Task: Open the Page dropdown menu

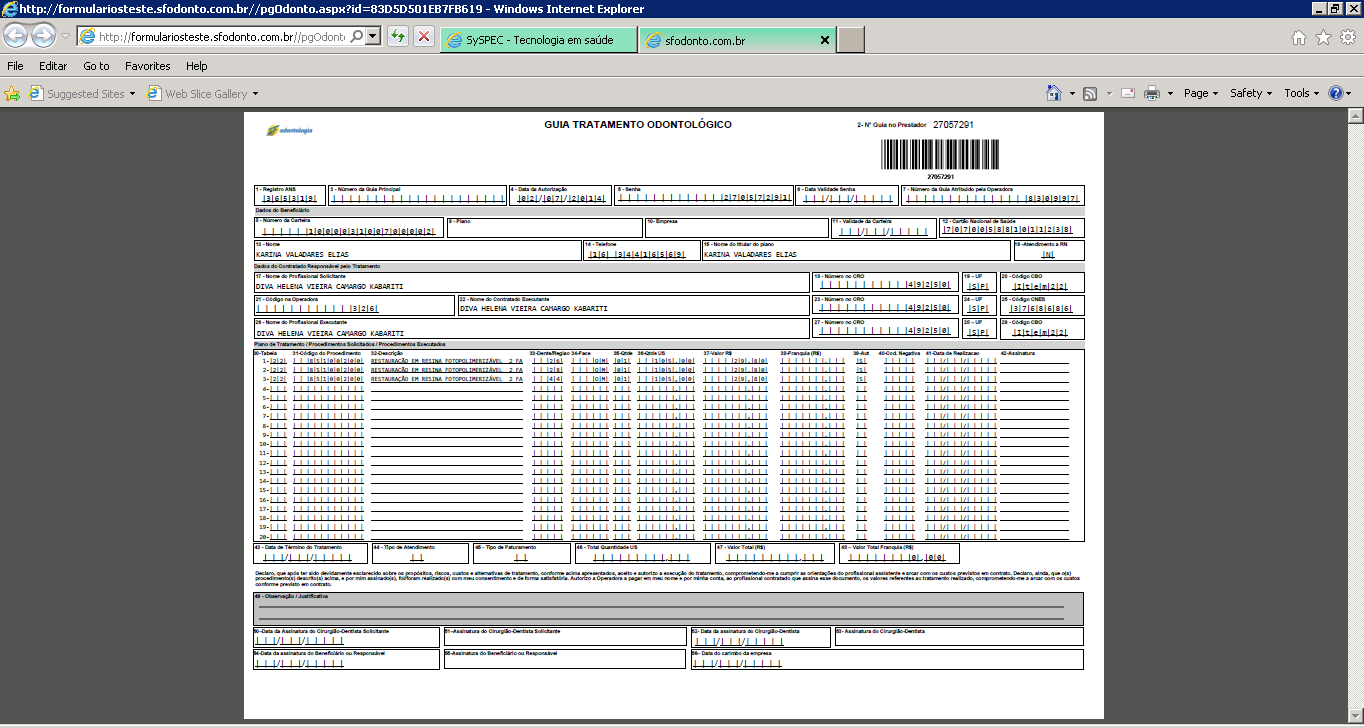Action: [1201, 93]
